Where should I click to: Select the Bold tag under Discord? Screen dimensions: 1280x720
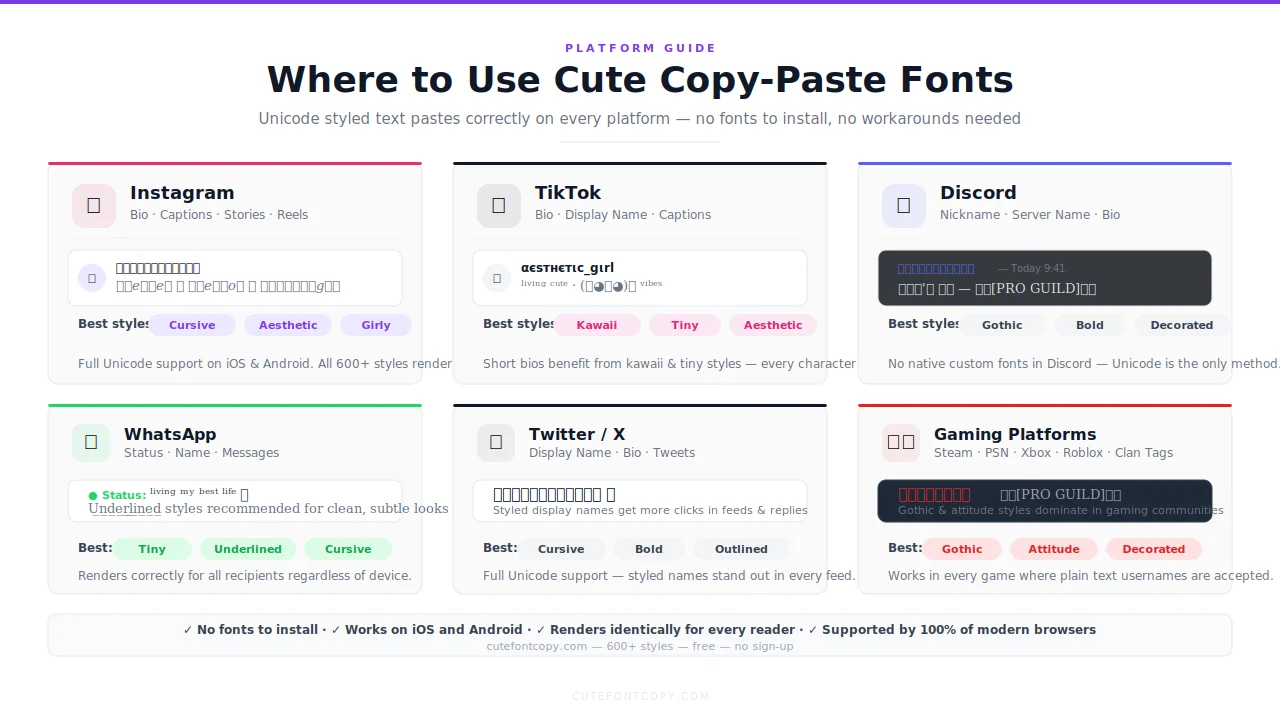(x=1090, y=325)
